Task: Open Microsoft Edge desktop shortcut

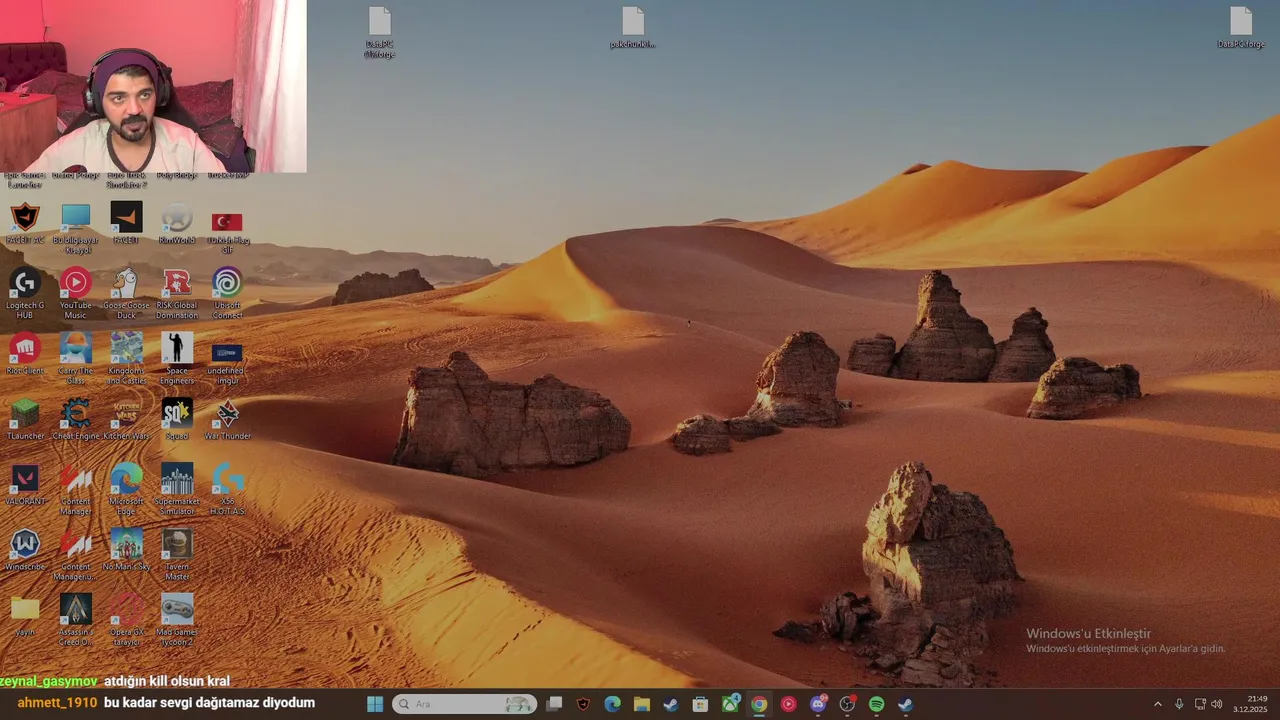Action: 126,489
